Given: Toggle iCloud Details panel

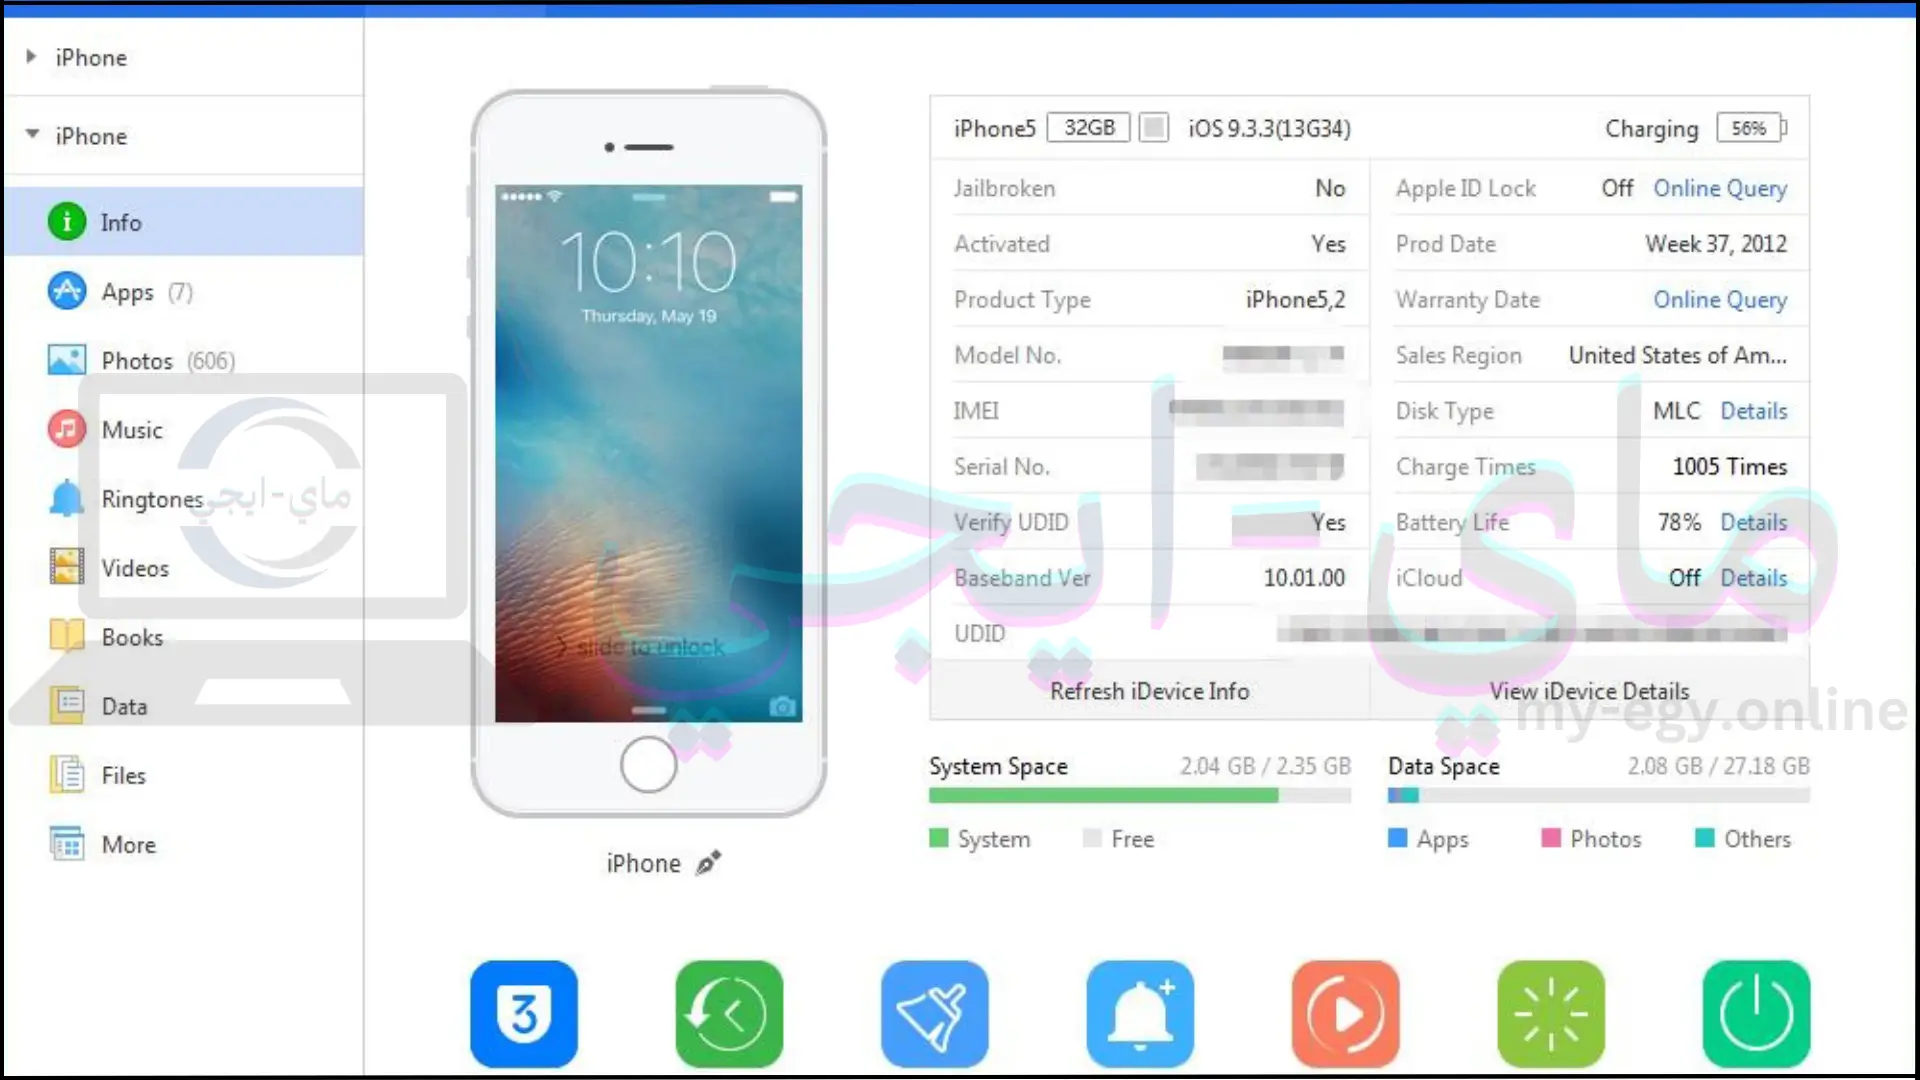Looking at the screenshot, I should (1753, 578).
